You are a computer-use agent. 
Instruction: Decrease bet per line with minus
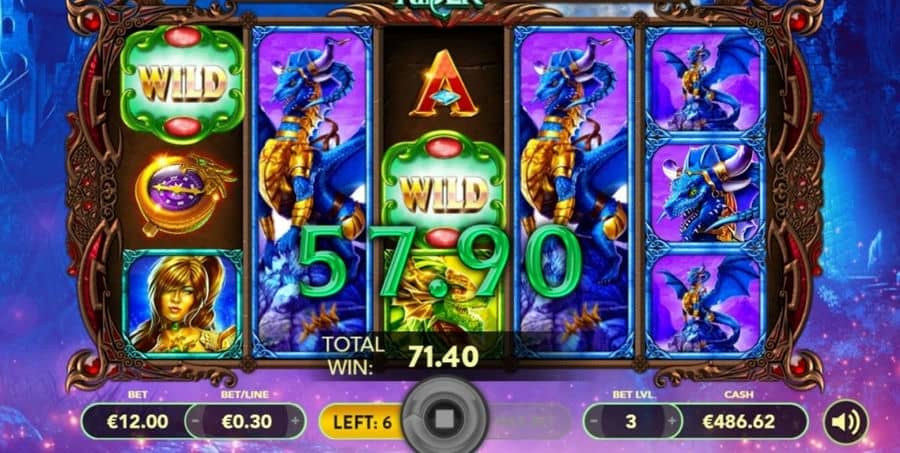pos(196,421)
